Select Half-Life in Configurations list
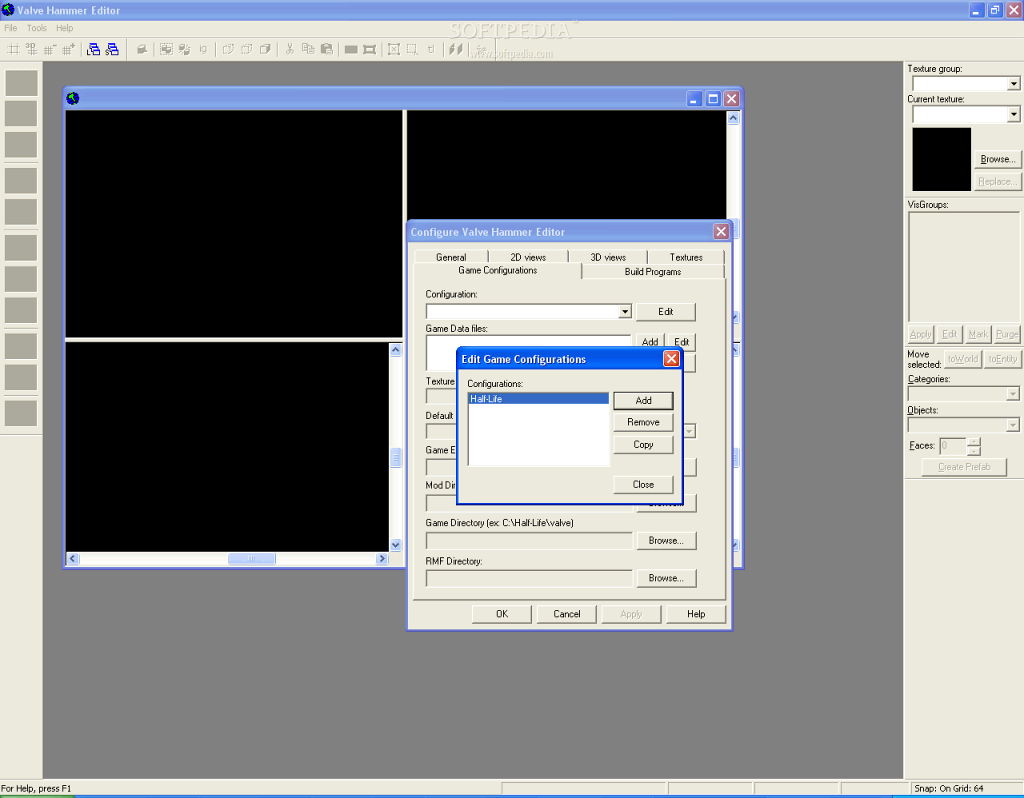The image size is (1024, 798). [x=539, y=398]
